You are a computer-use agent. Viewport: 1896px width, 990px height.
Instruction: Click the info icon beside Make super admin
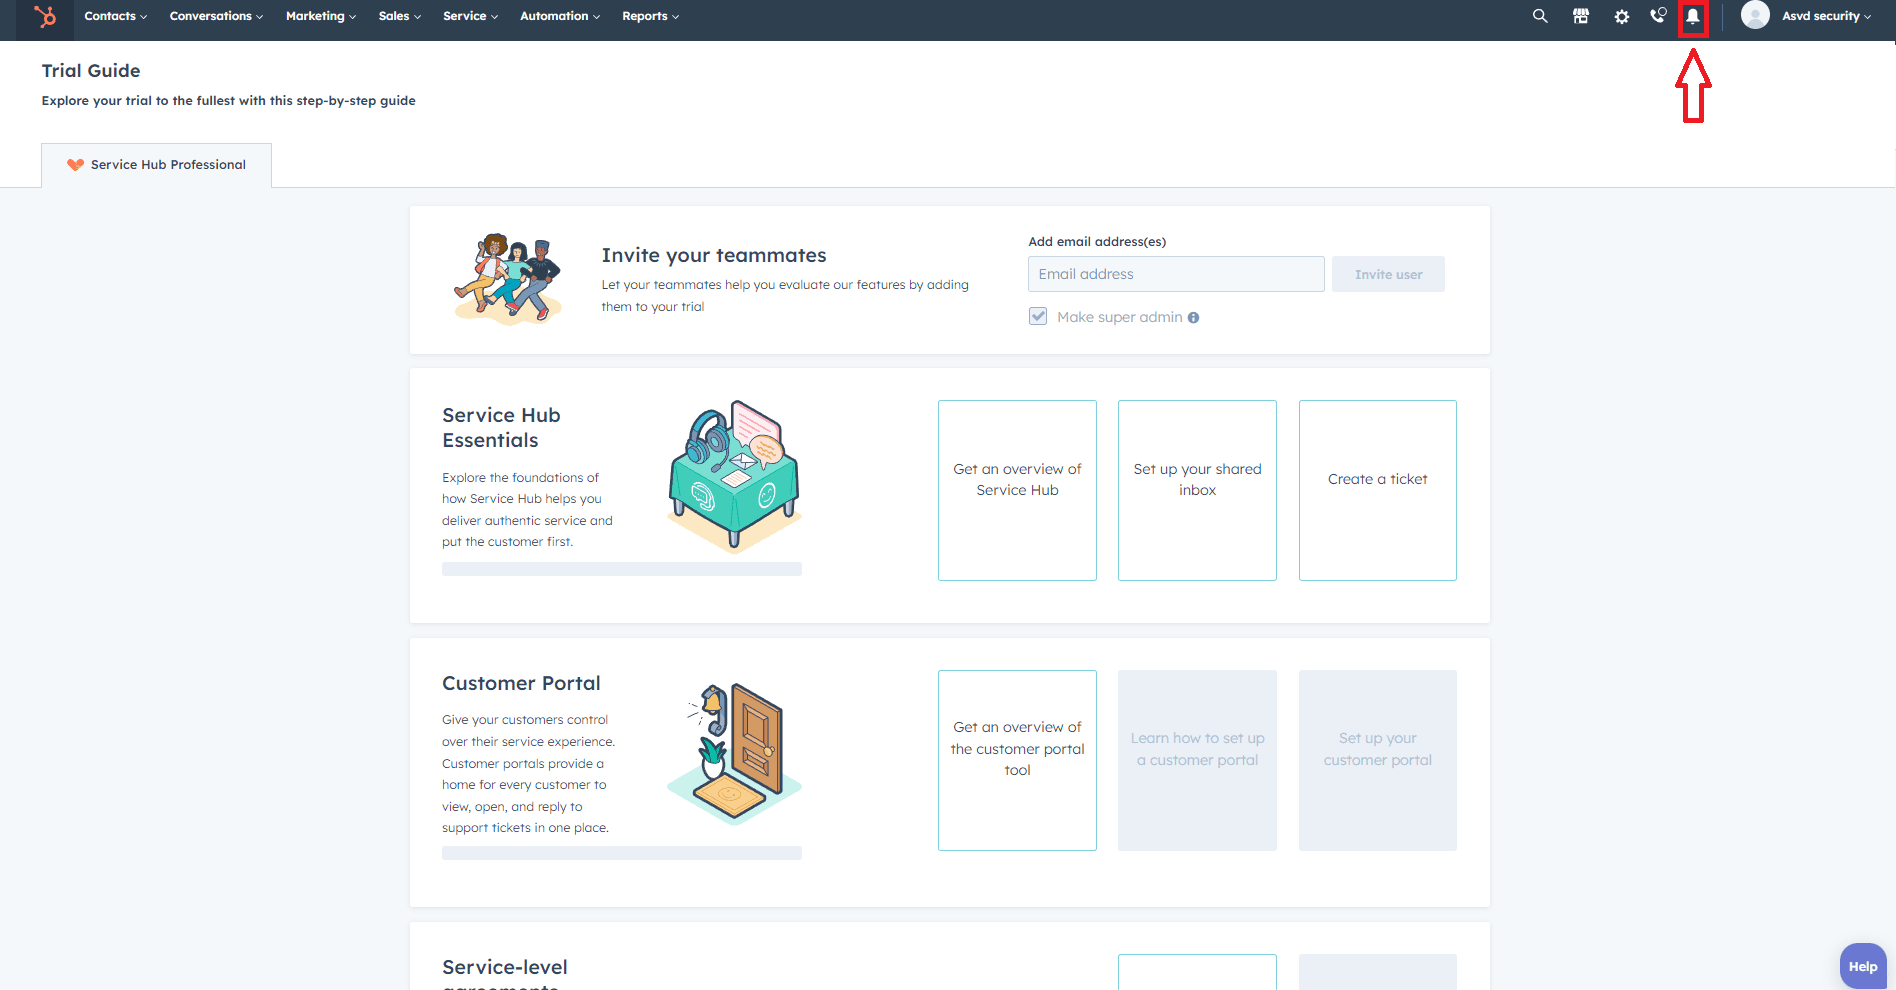pos(1193,318)
